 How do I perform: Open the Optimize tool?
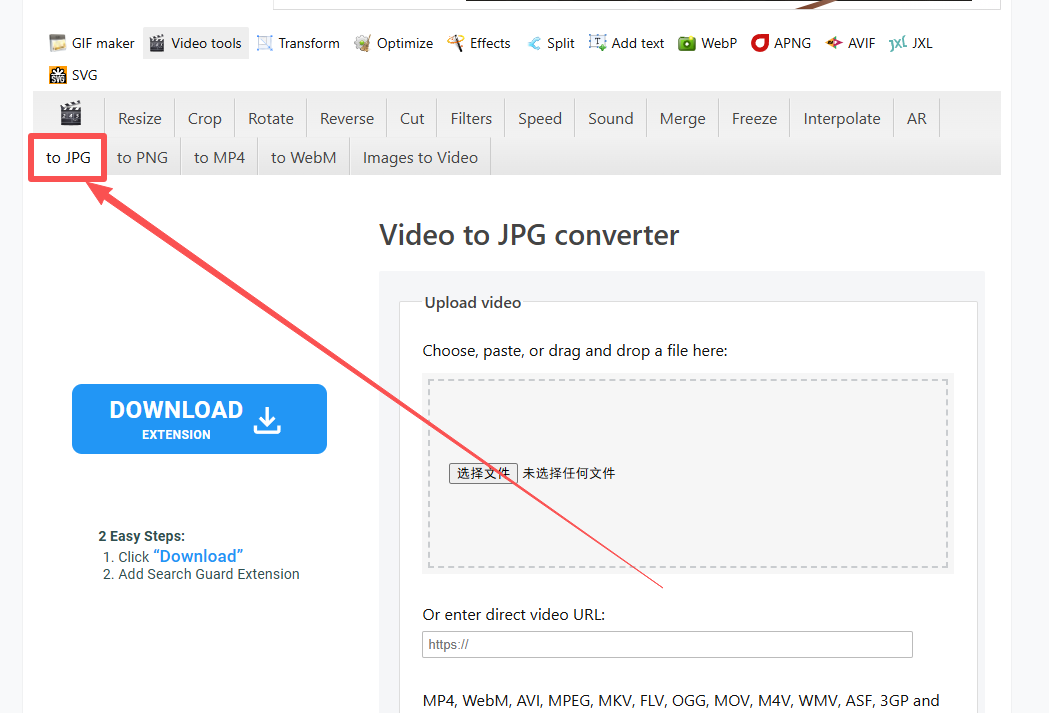394,43
